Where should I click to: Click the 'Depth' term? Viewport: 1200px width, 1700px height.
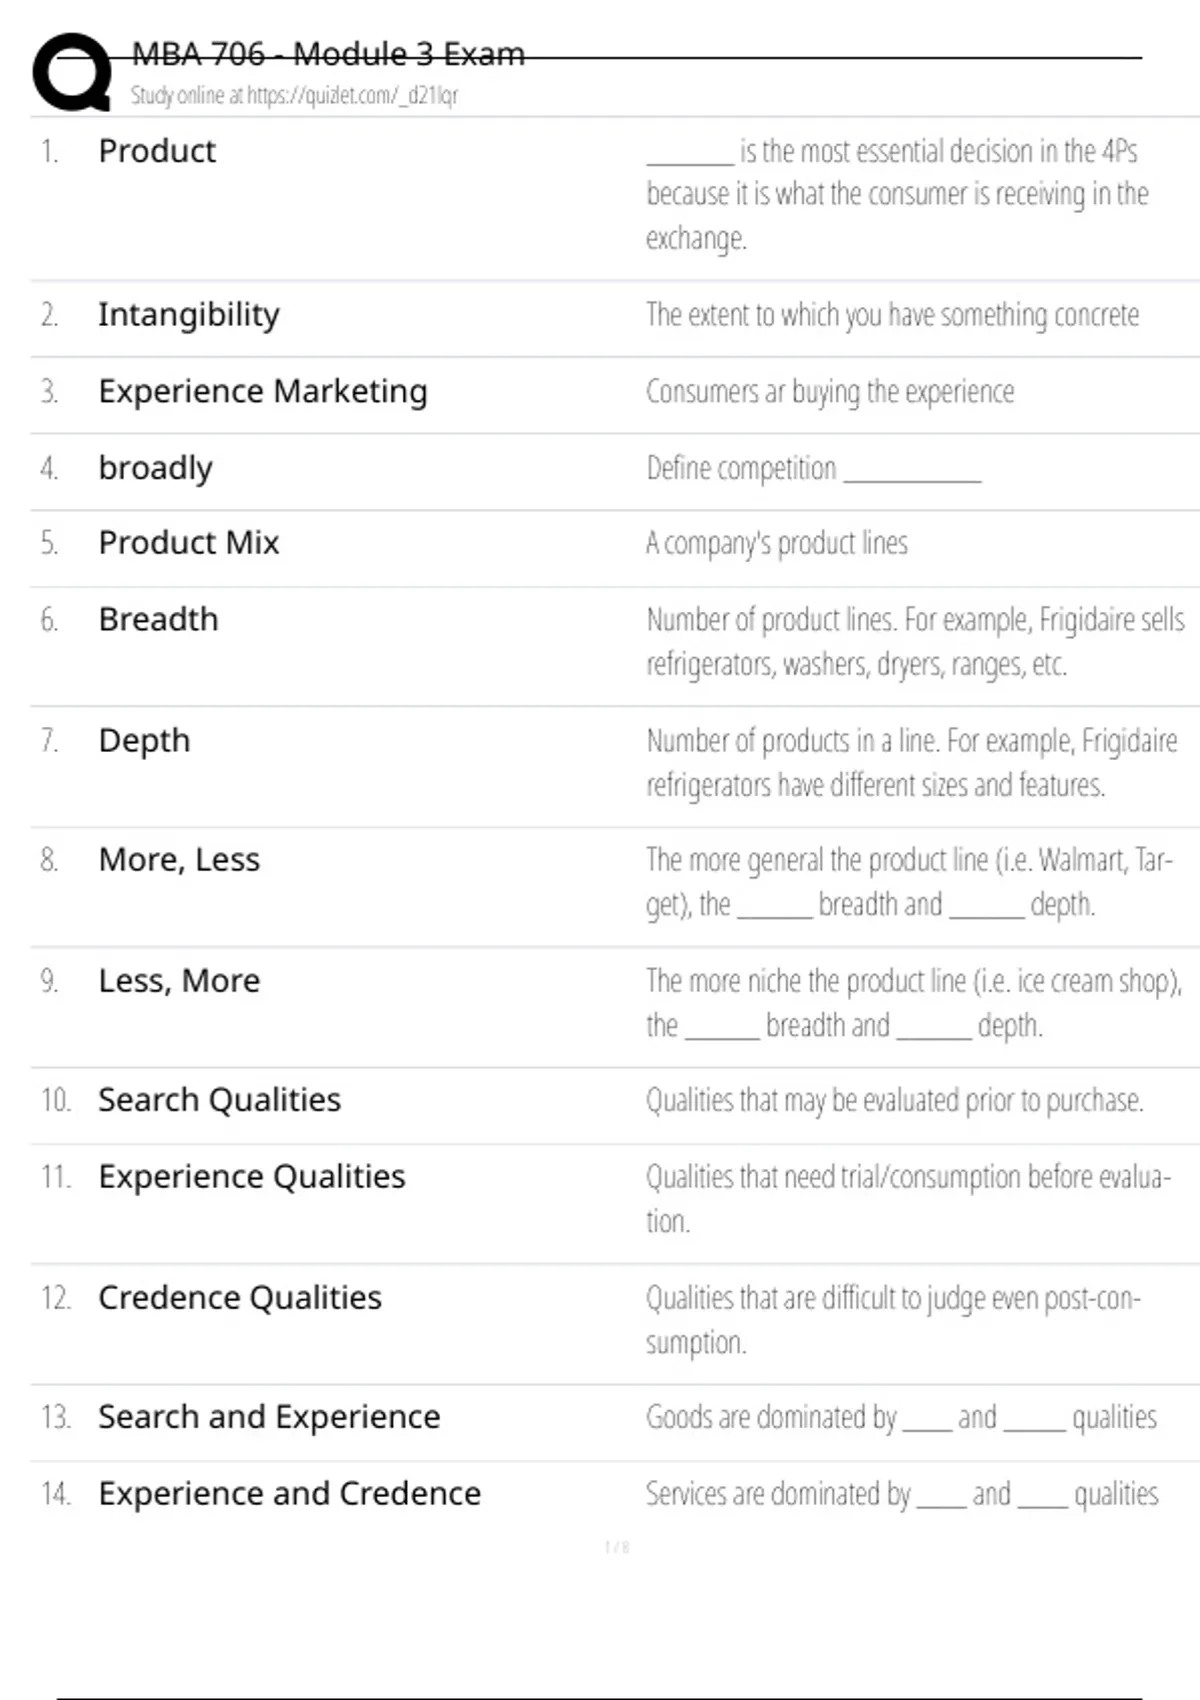144,741
